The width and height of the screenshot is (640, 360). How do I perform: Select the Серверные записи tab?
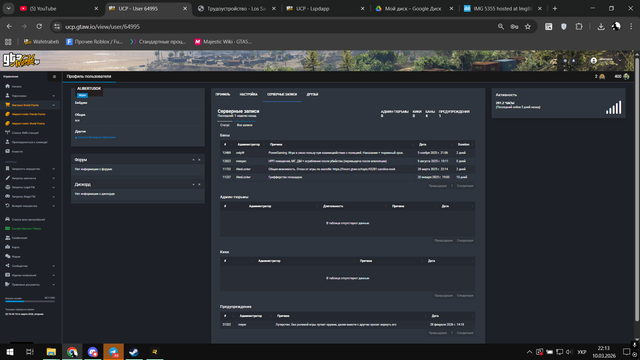click(x=282, y=94)
